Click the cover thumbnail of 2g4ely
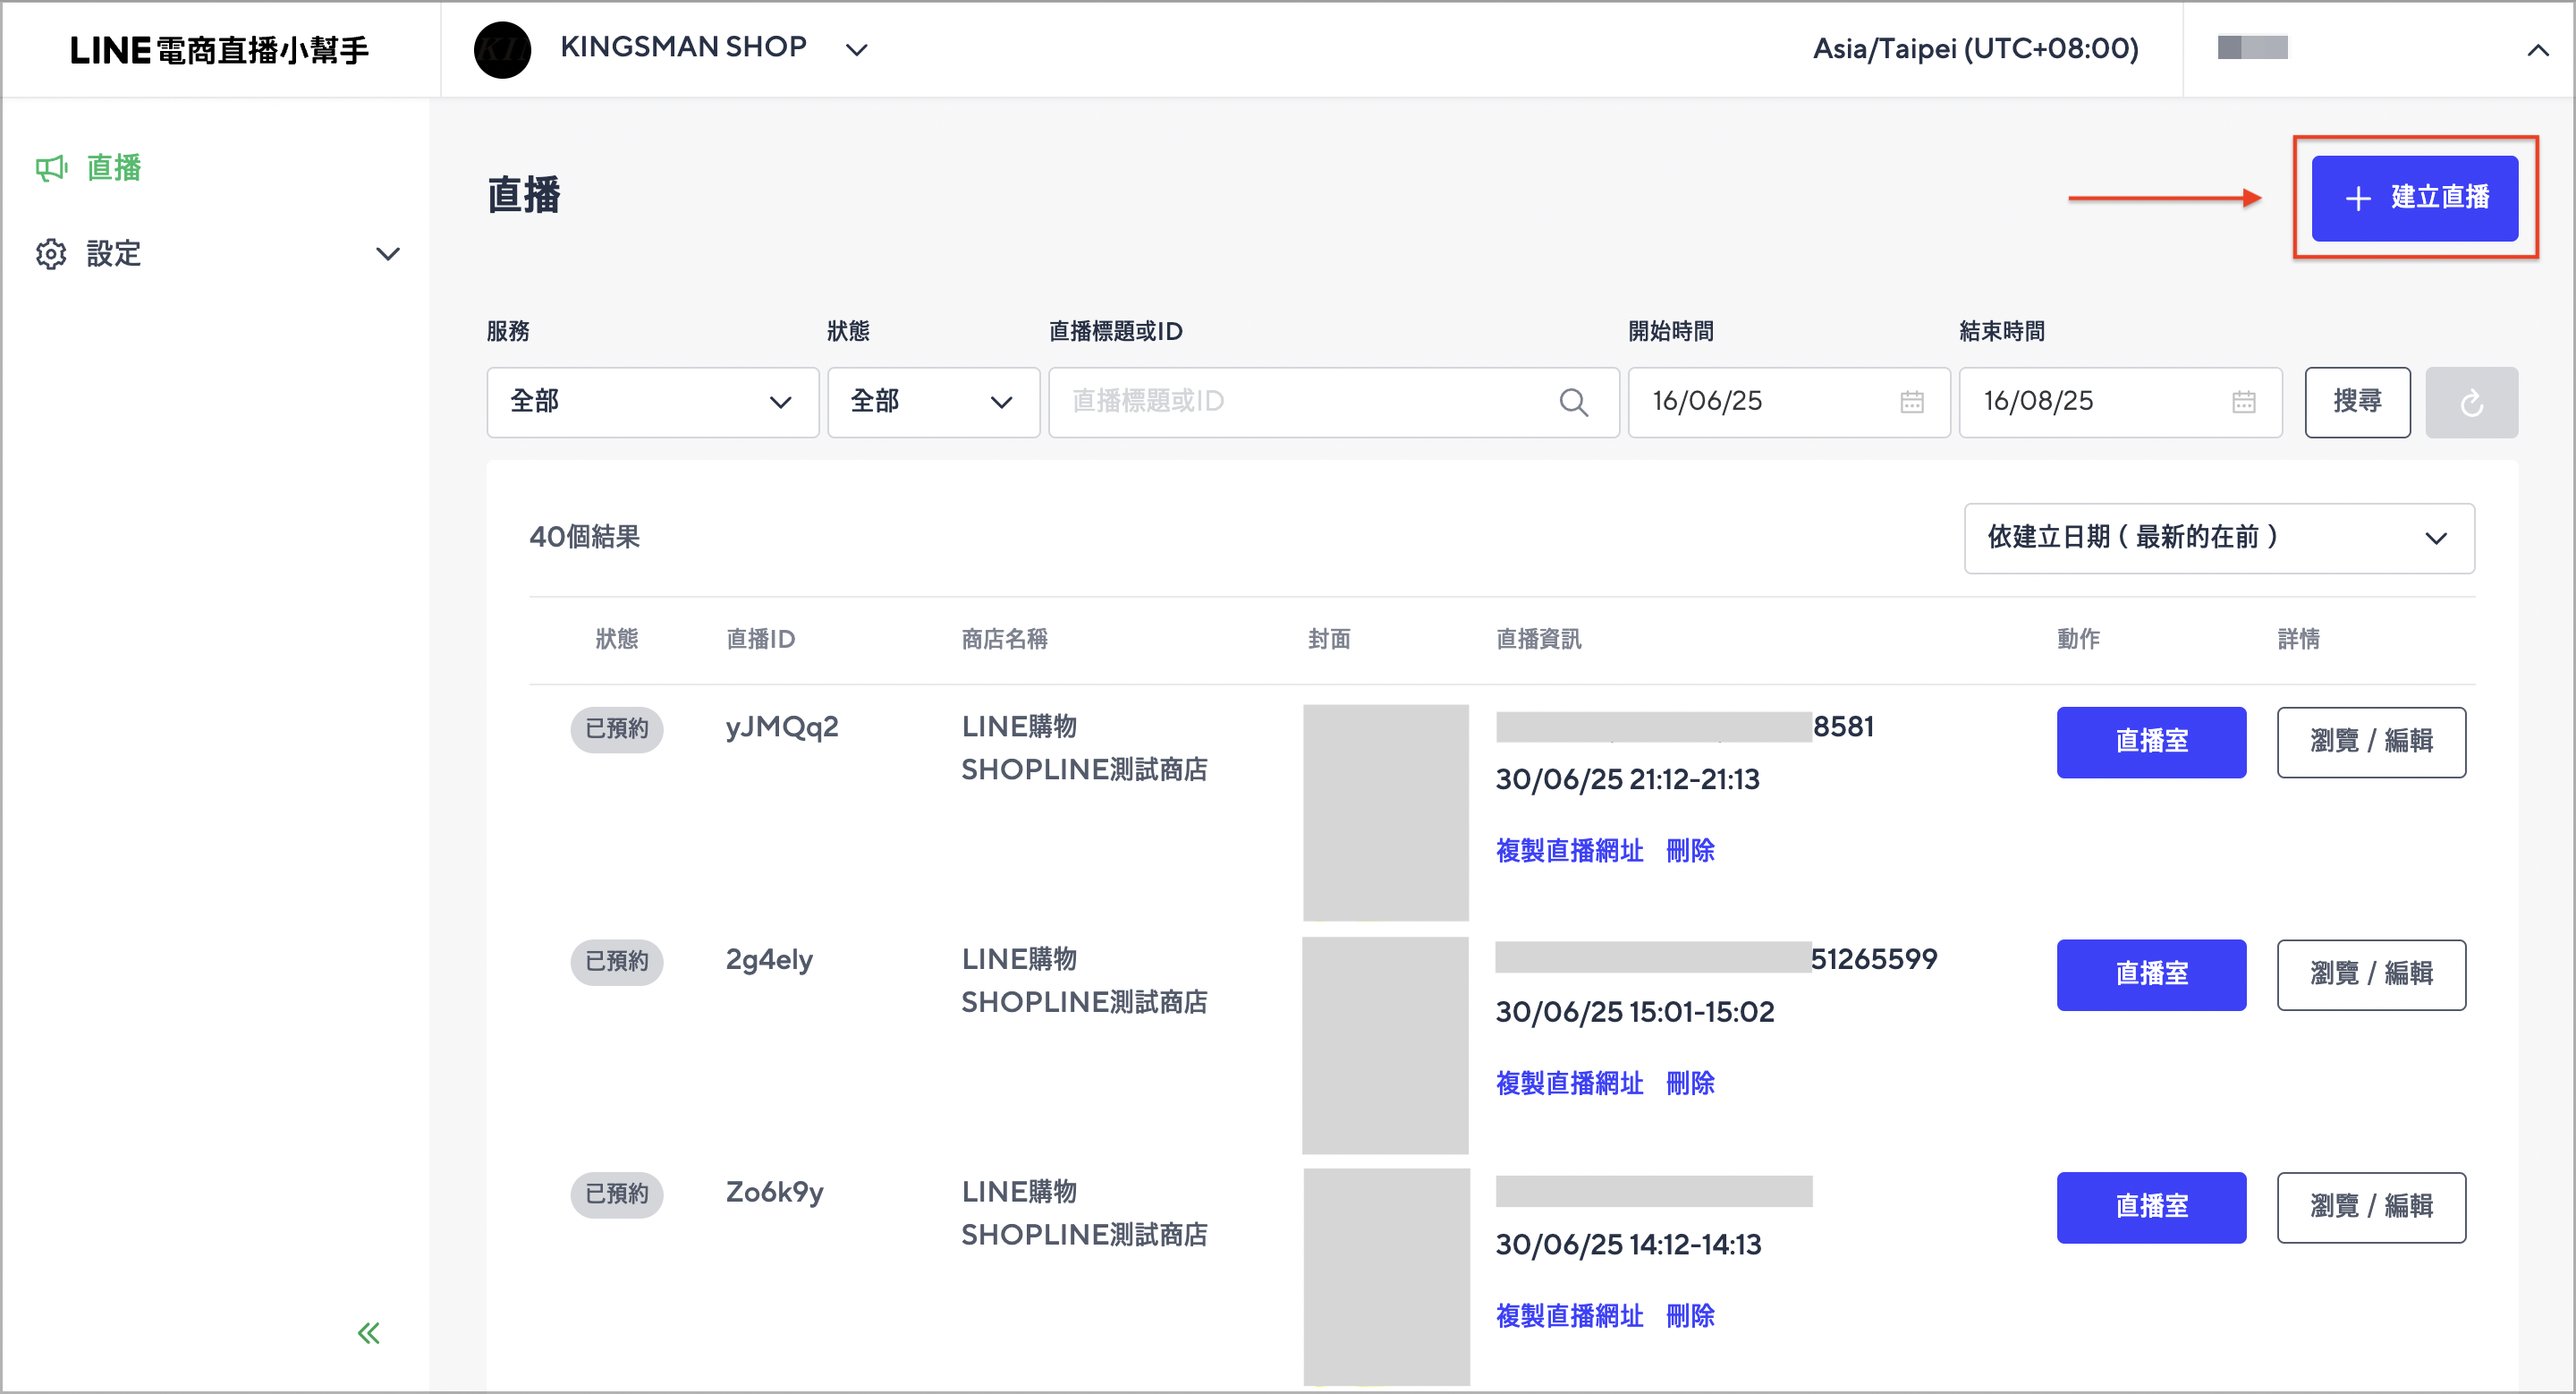 click(x=1385, y=1045)
